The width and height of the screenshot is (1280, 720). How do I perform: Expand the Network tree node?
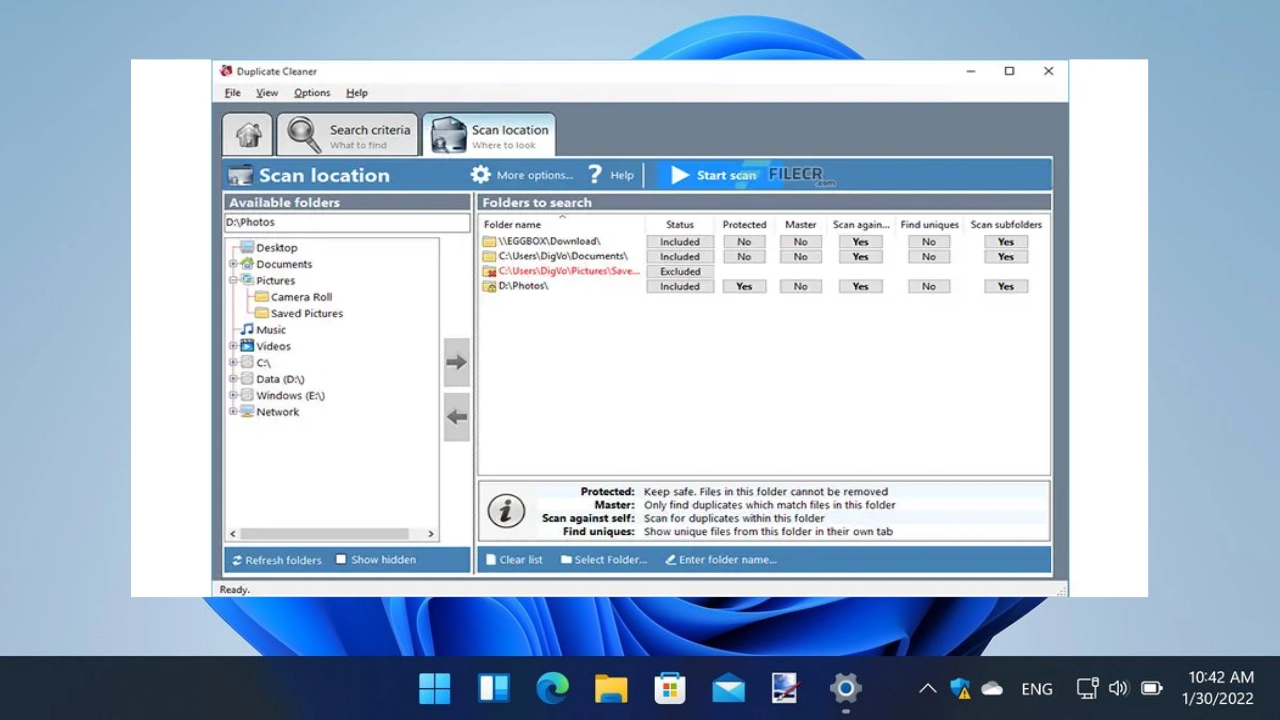pos(233,411)
